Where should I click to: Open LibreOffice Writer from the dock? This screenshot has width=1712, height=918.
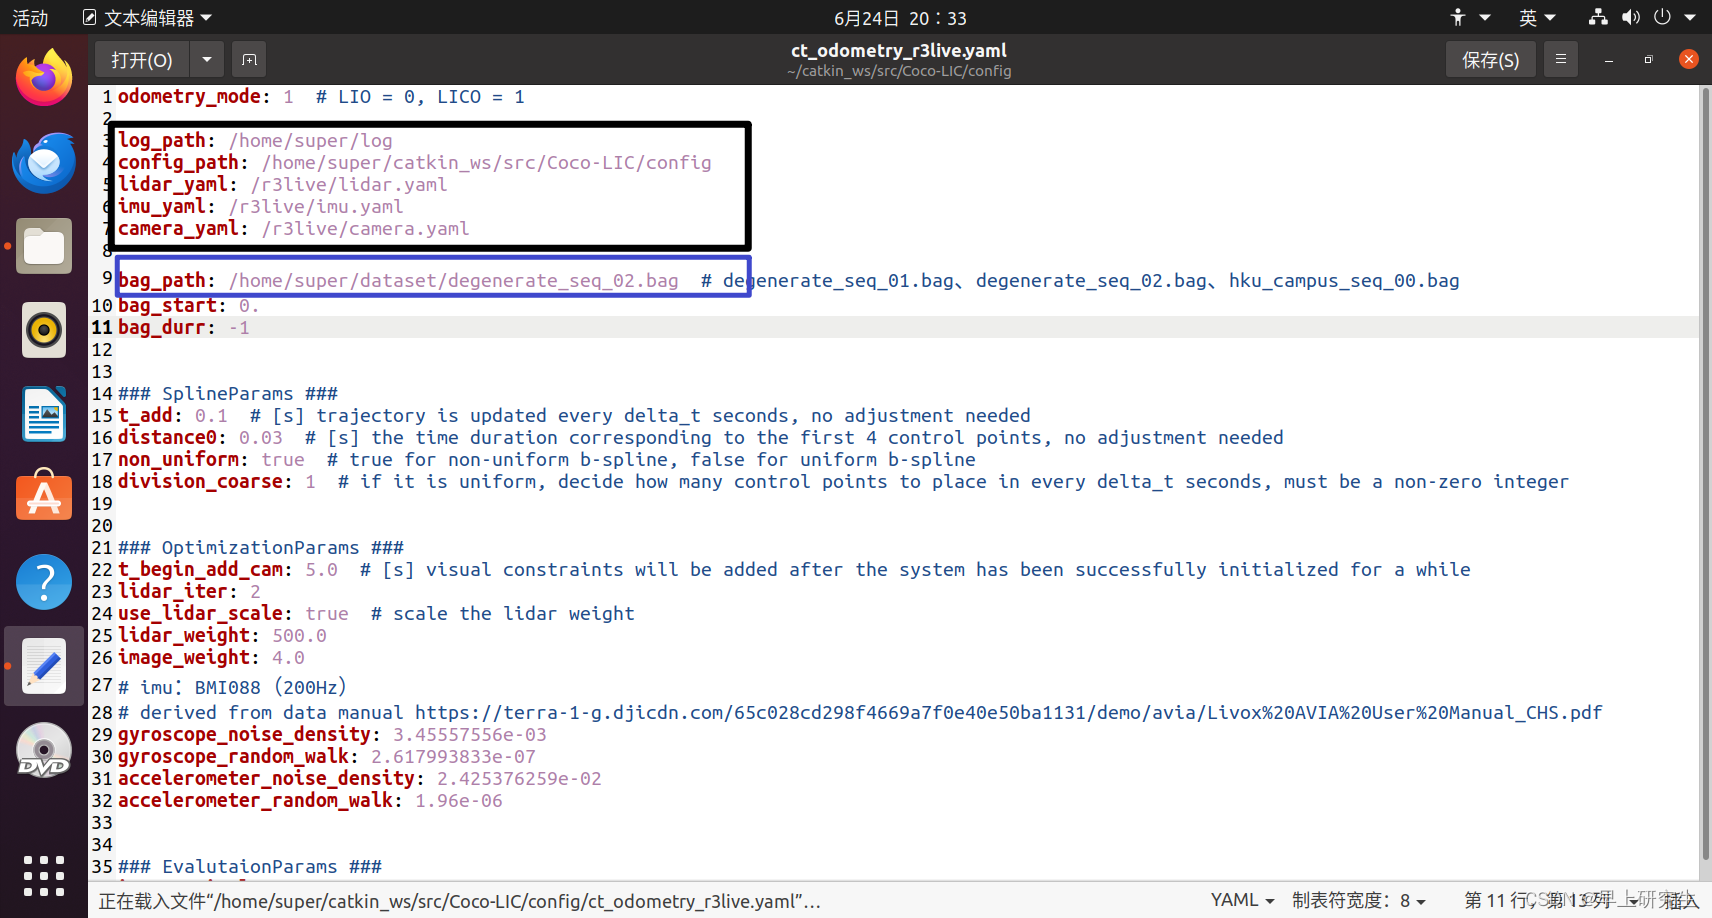pyautogui.click(x=43, y=414)
